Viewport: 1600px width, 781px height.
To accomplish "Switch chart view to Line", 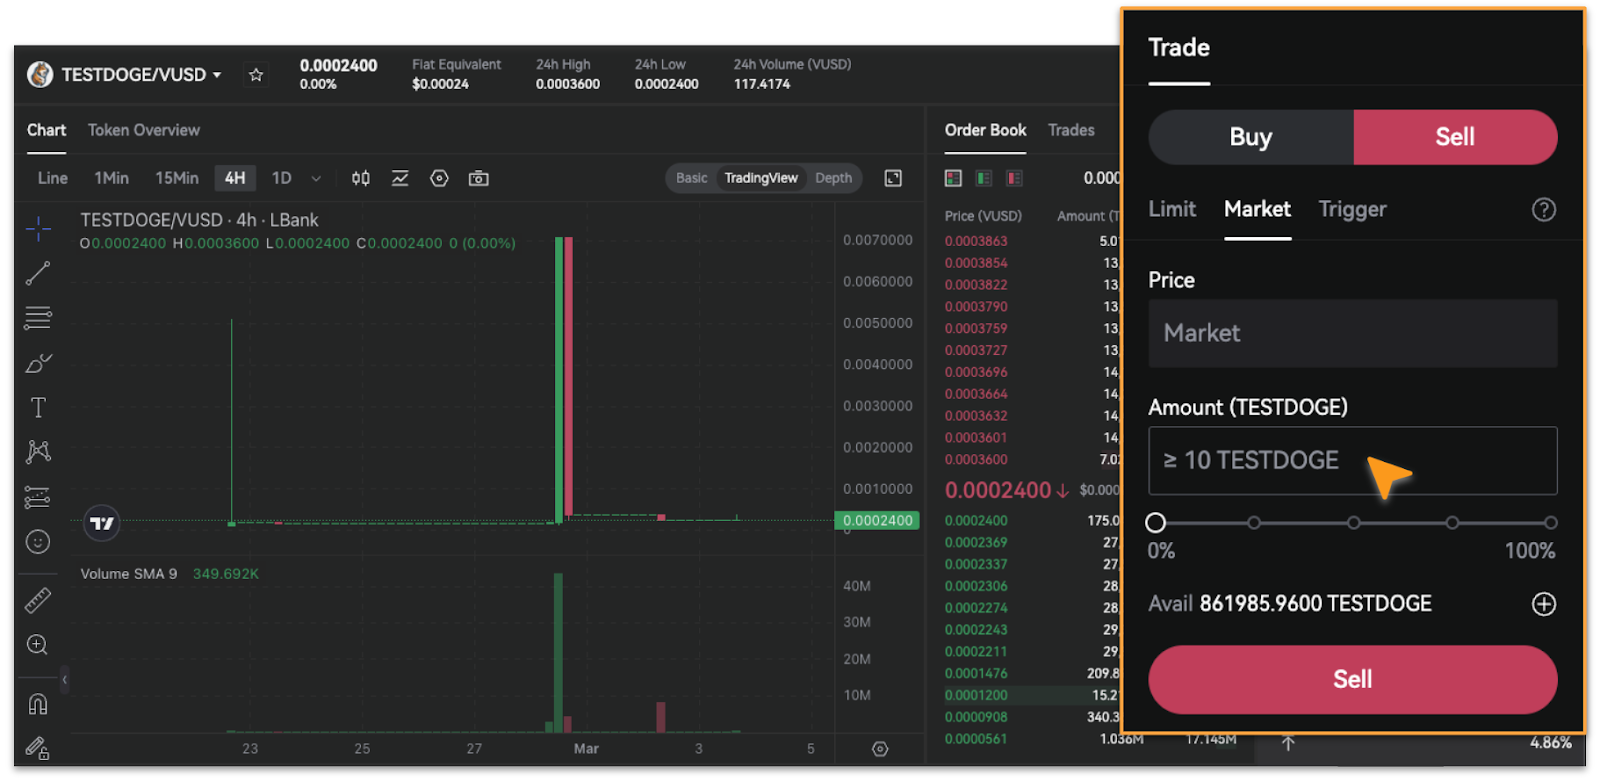I will click(53, 178).
